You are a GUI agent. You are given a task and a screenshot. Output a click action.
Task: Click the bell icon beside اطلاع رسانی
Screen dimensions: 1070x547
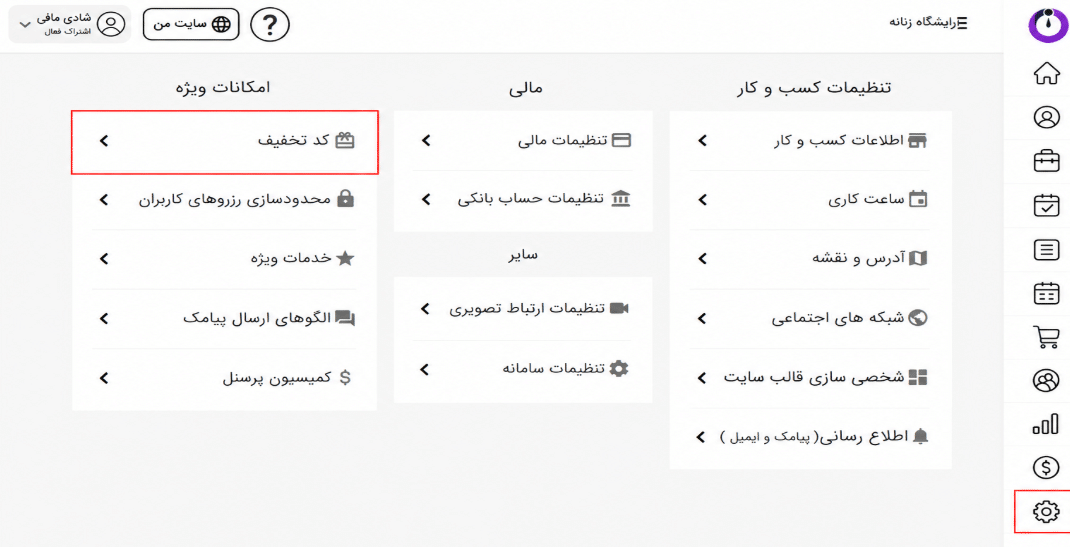[x=921, y=437]
